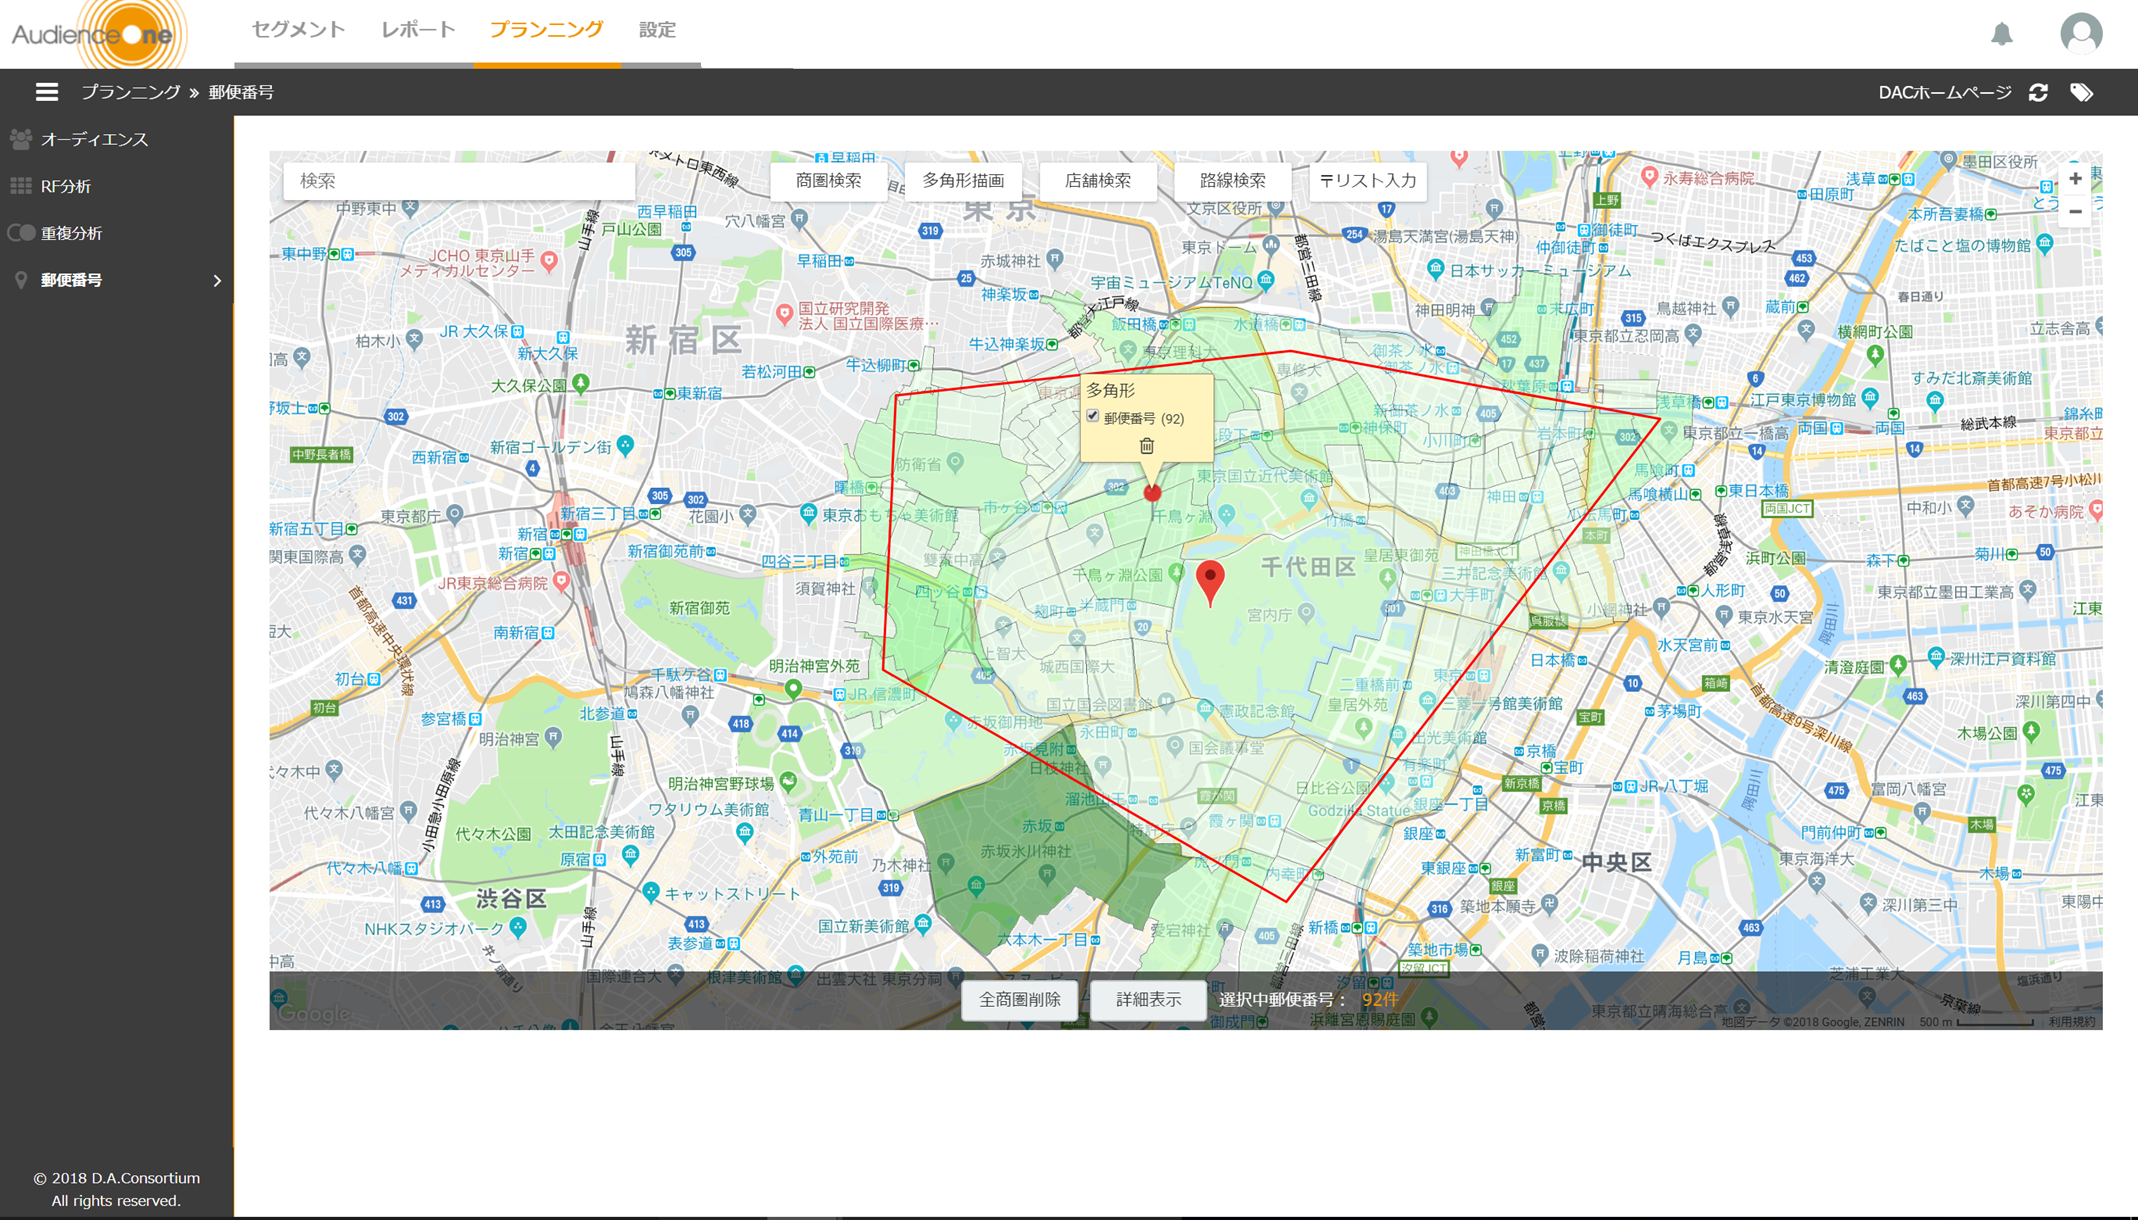The image size is (2138, 1220).
Task: Delete the polygon using the trash icon
Action: [x=1146, y=446]
